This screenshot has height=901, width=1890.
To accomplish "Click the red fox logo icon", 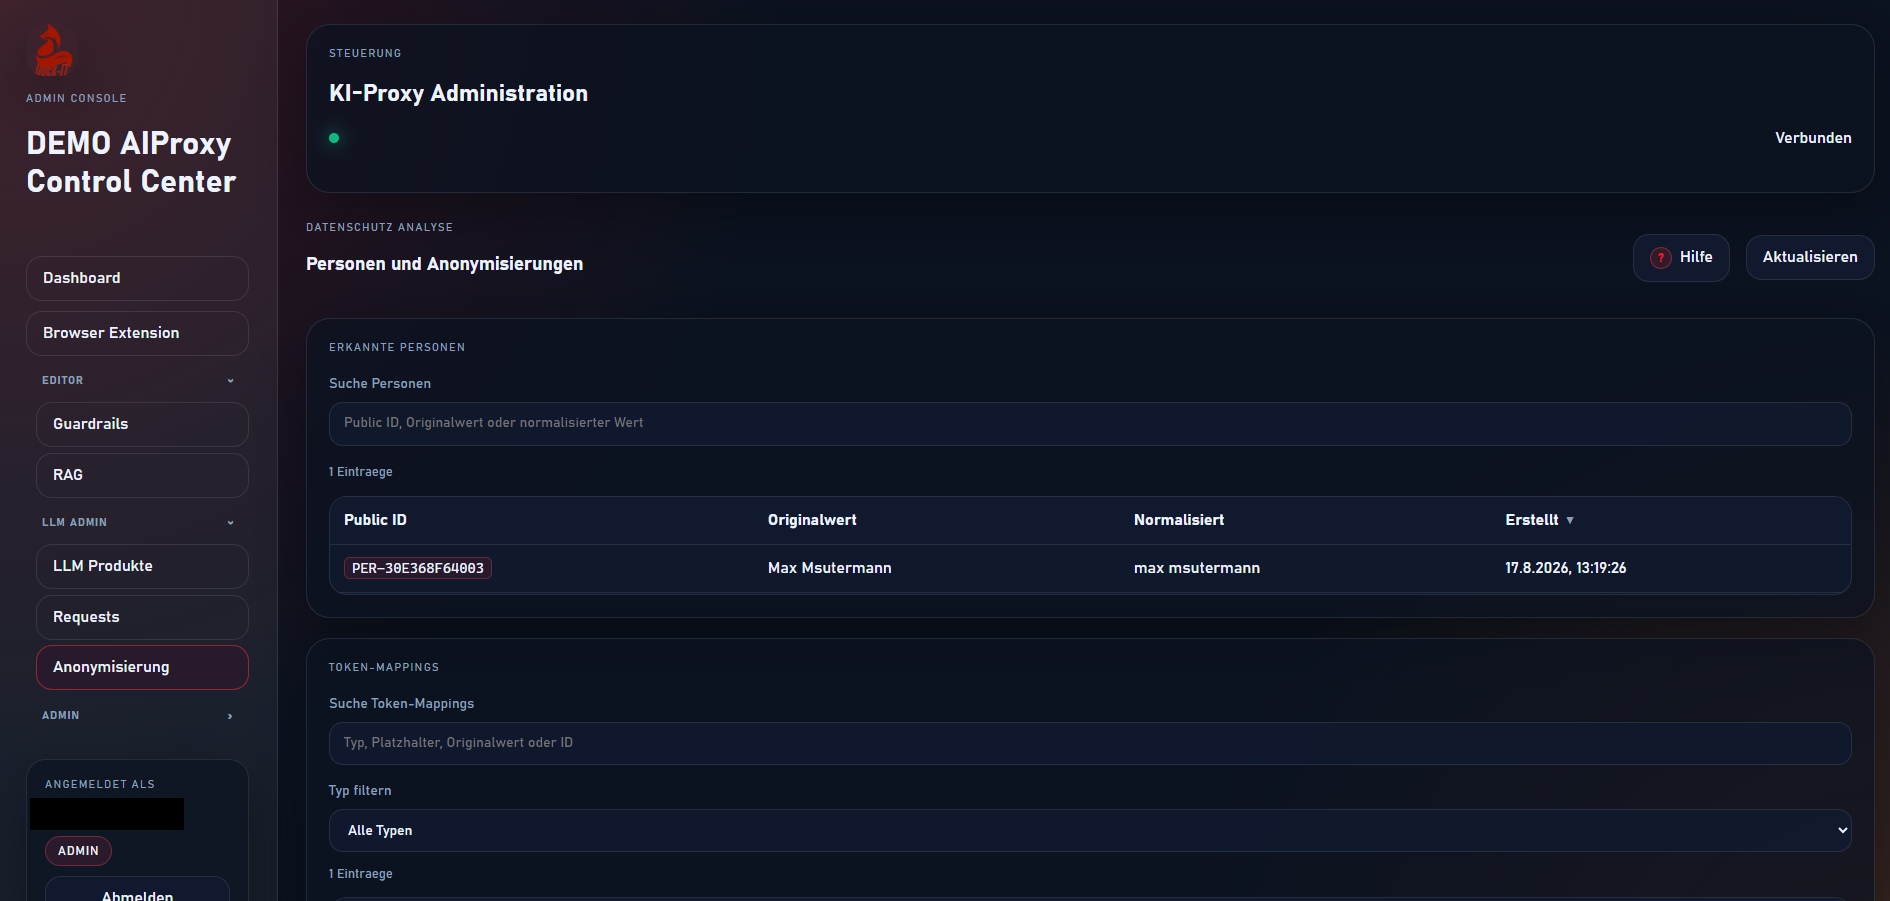I will coord(53,52).
